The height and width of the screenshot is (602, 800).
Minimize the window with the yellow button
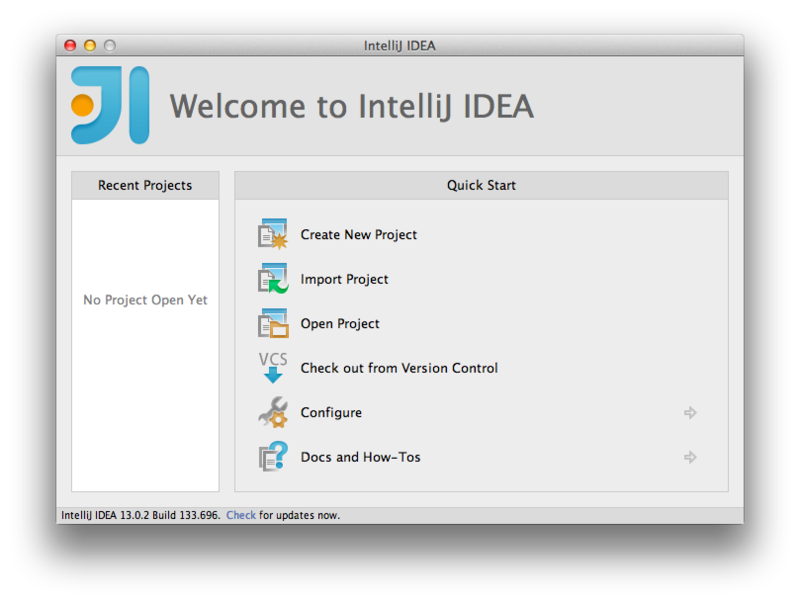(90, 45)
